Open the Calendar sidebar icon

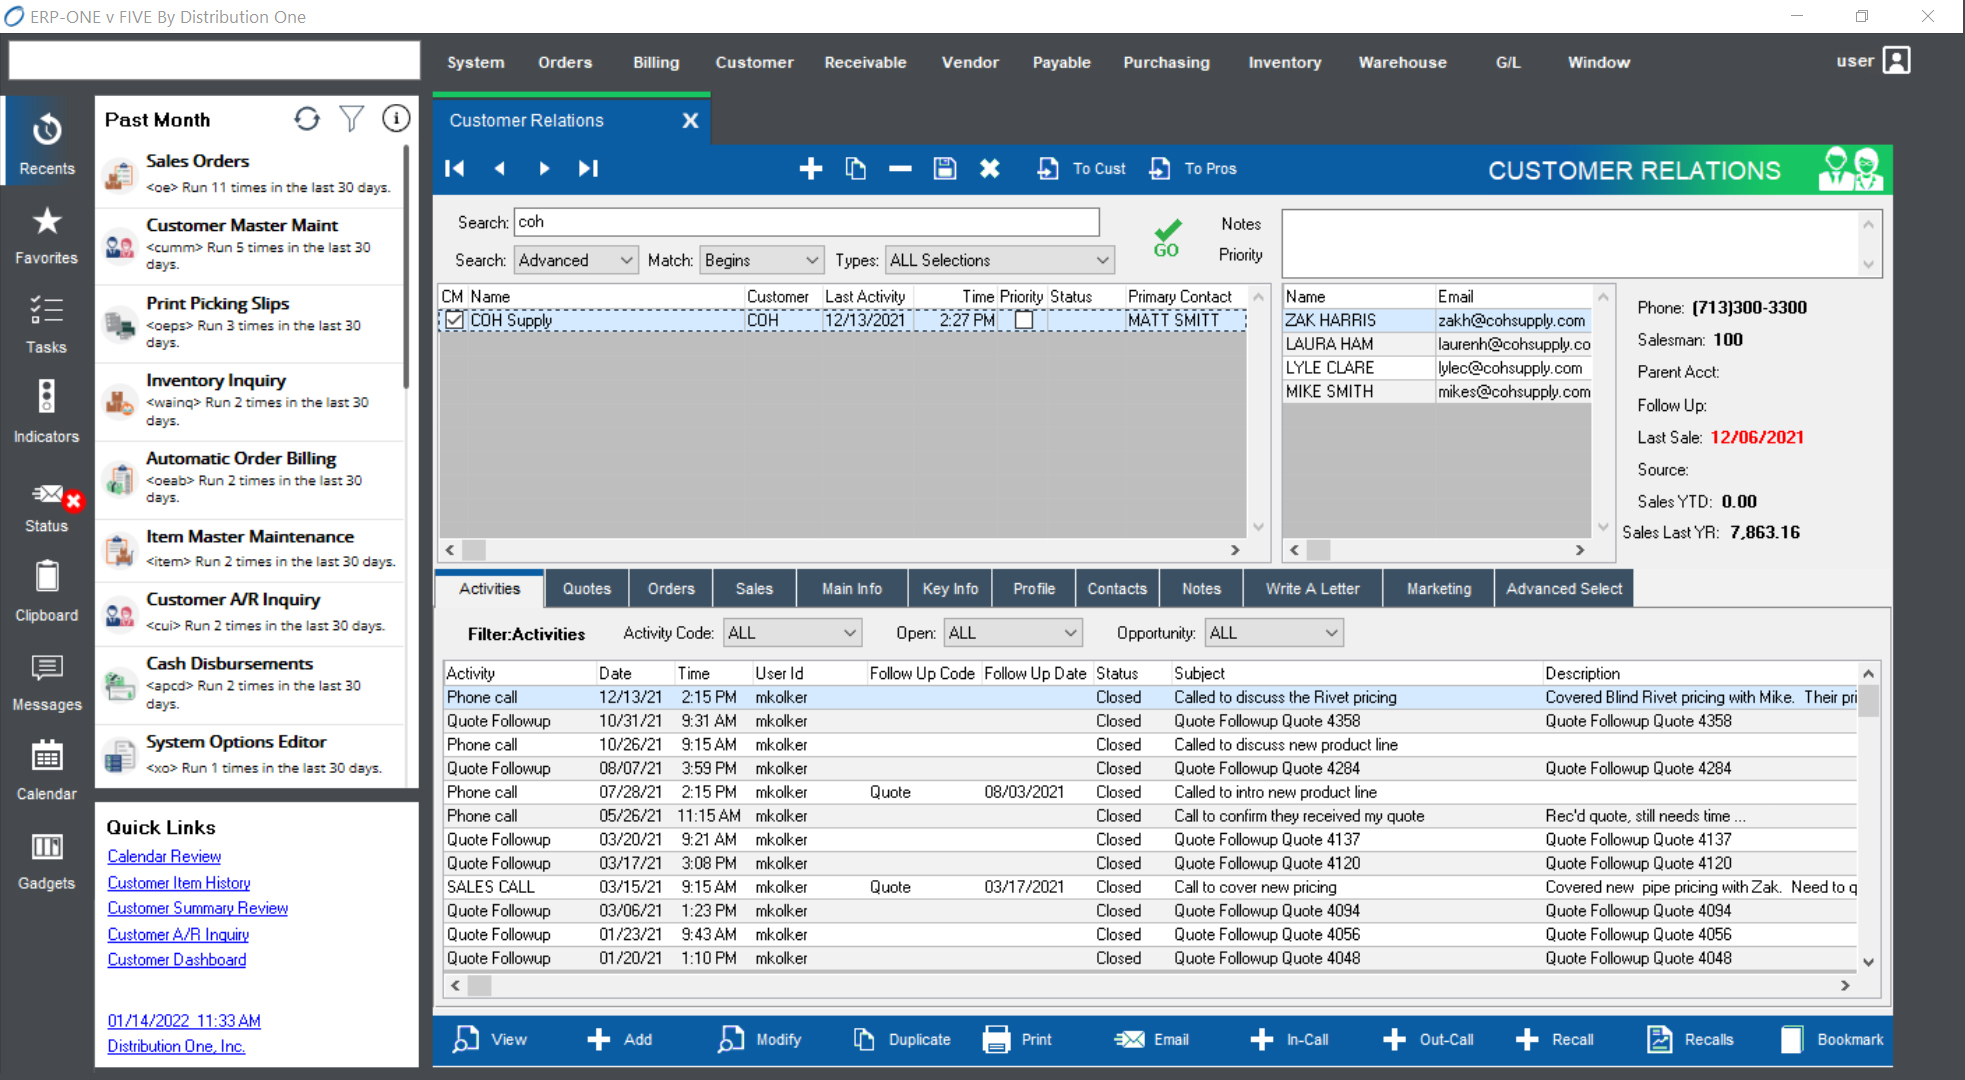point(46,768)
